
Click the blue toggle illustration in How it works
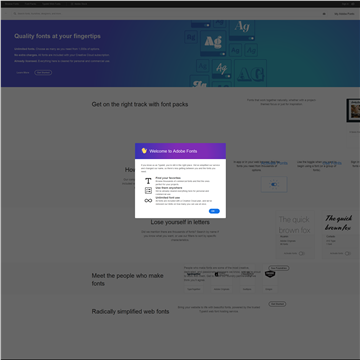(274, 184)
